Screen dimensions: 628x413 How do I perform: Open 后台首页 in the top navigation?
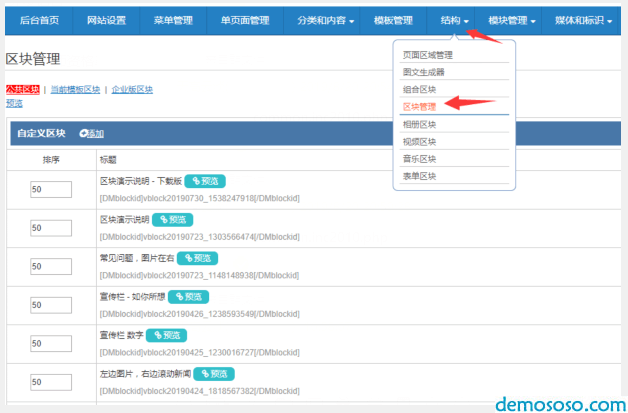[39, 20]
